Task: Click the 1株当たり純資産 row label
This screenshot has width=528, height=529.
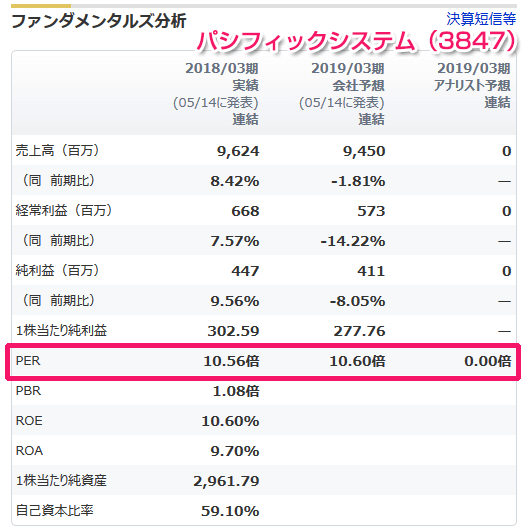Action: [61, 480]
